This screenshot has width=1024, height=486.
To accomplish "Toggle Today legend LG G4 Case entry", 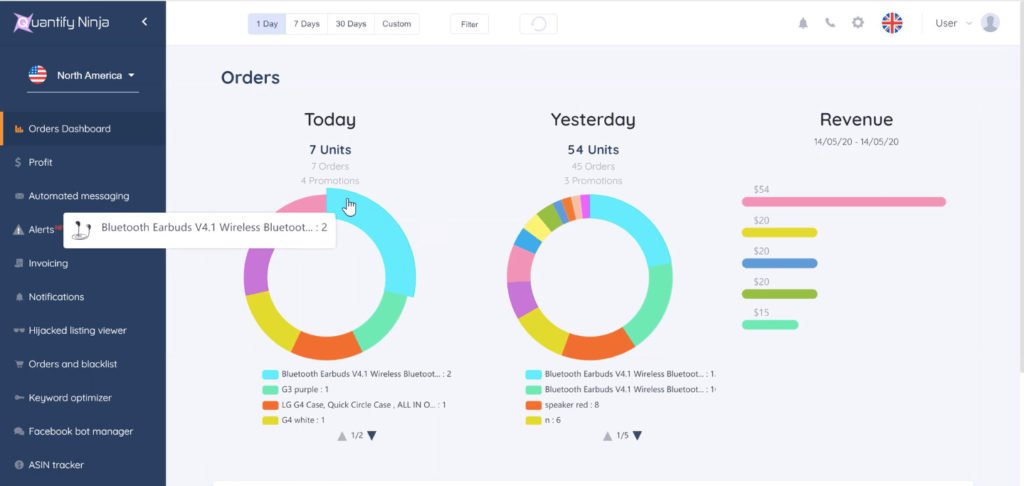I will (355, 405).
